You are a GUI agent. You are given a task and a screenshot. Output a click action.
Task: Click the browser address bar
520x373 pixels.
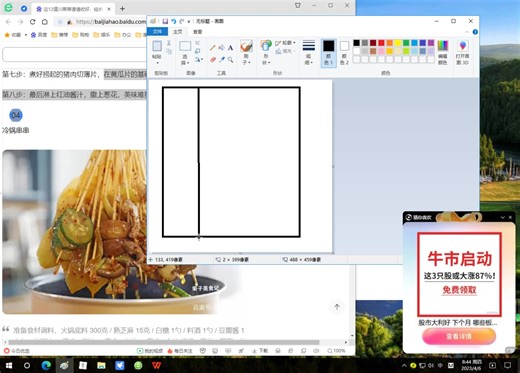(x=100, y=22)
